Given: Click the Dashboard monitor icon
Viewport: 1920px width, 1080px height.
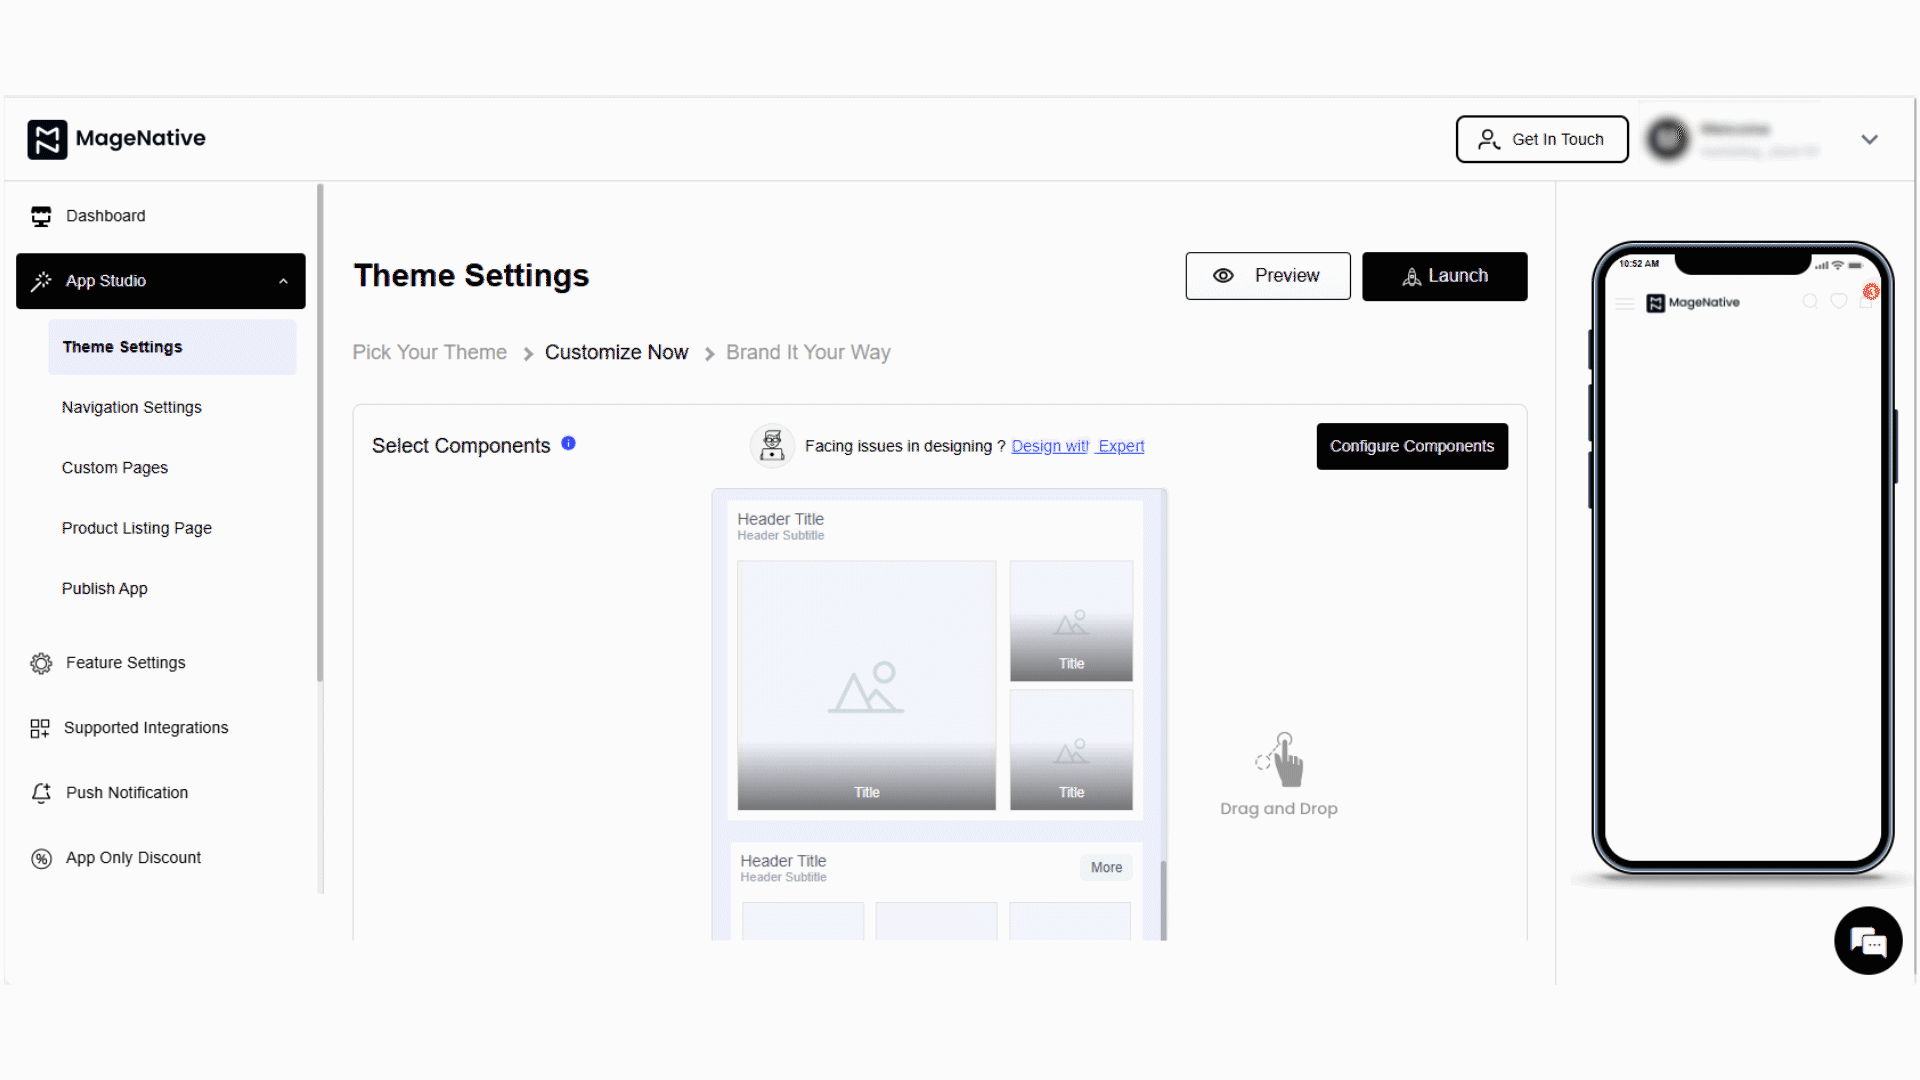Looking at the screenshot, I should click(x=41, y=216).
